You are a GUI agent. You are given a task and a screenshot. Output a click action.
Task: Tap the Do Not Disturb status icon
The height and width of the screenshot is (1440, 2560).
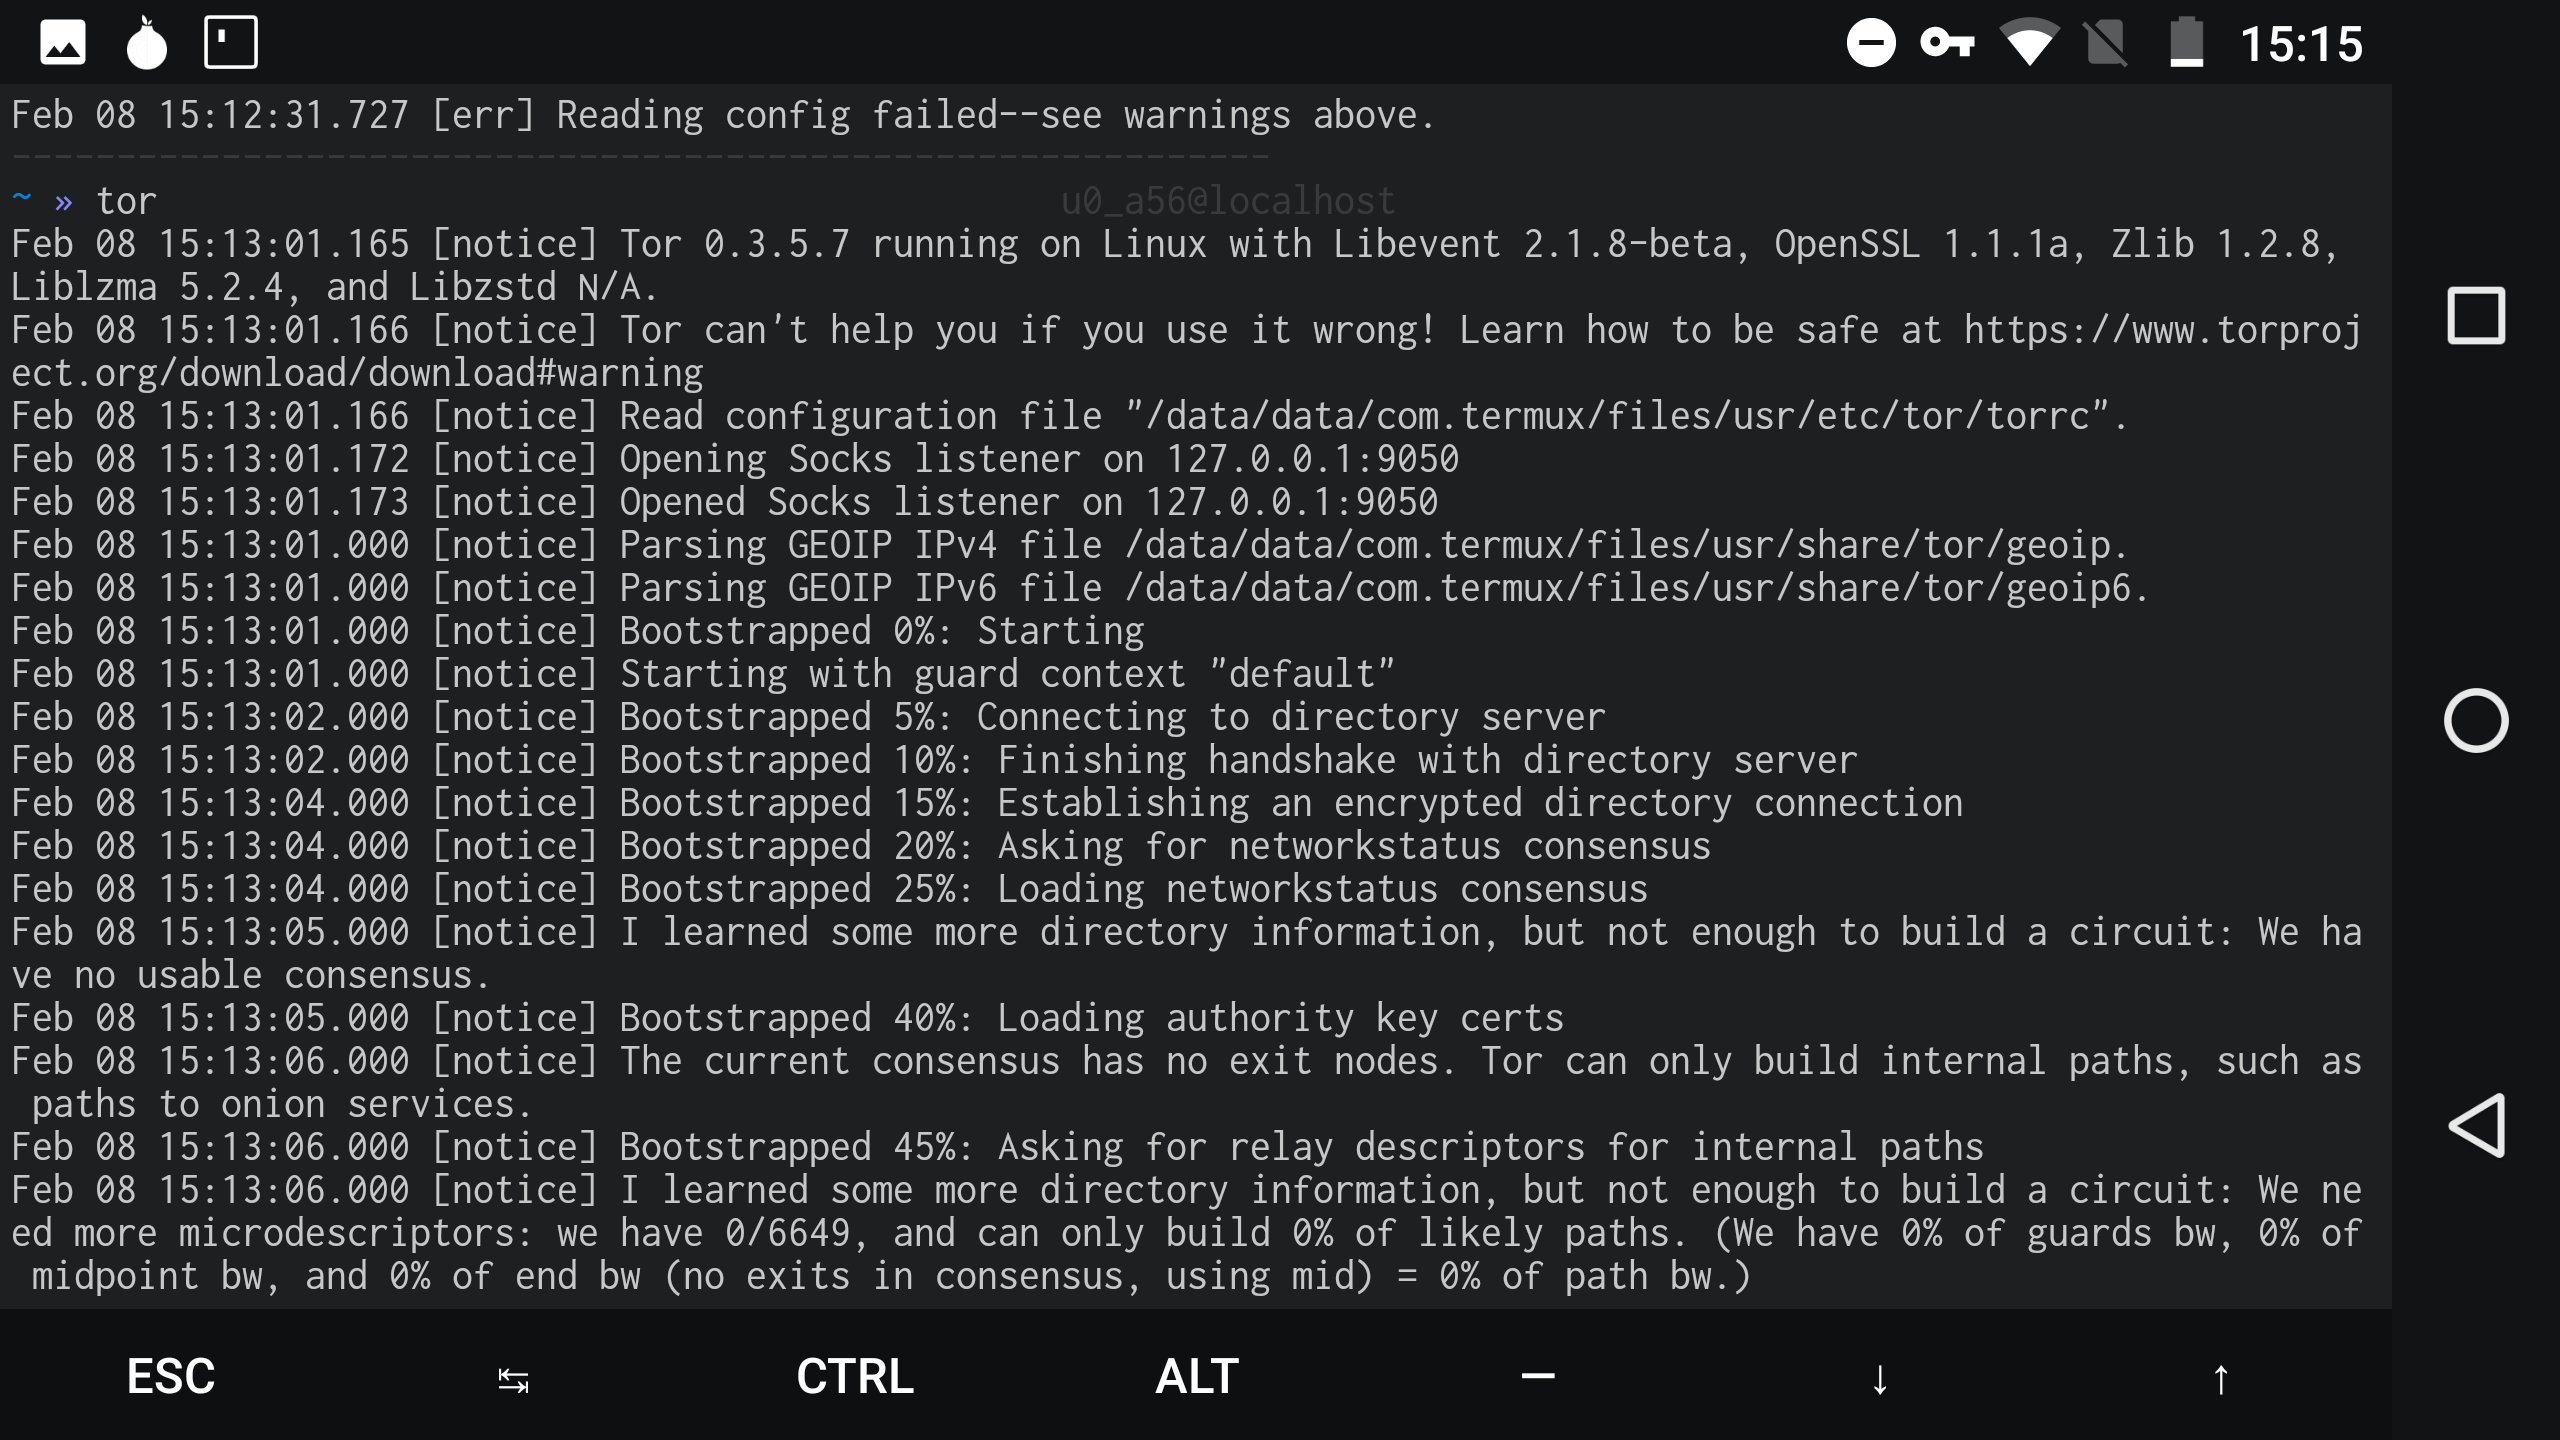click(x=1870, y=44)
